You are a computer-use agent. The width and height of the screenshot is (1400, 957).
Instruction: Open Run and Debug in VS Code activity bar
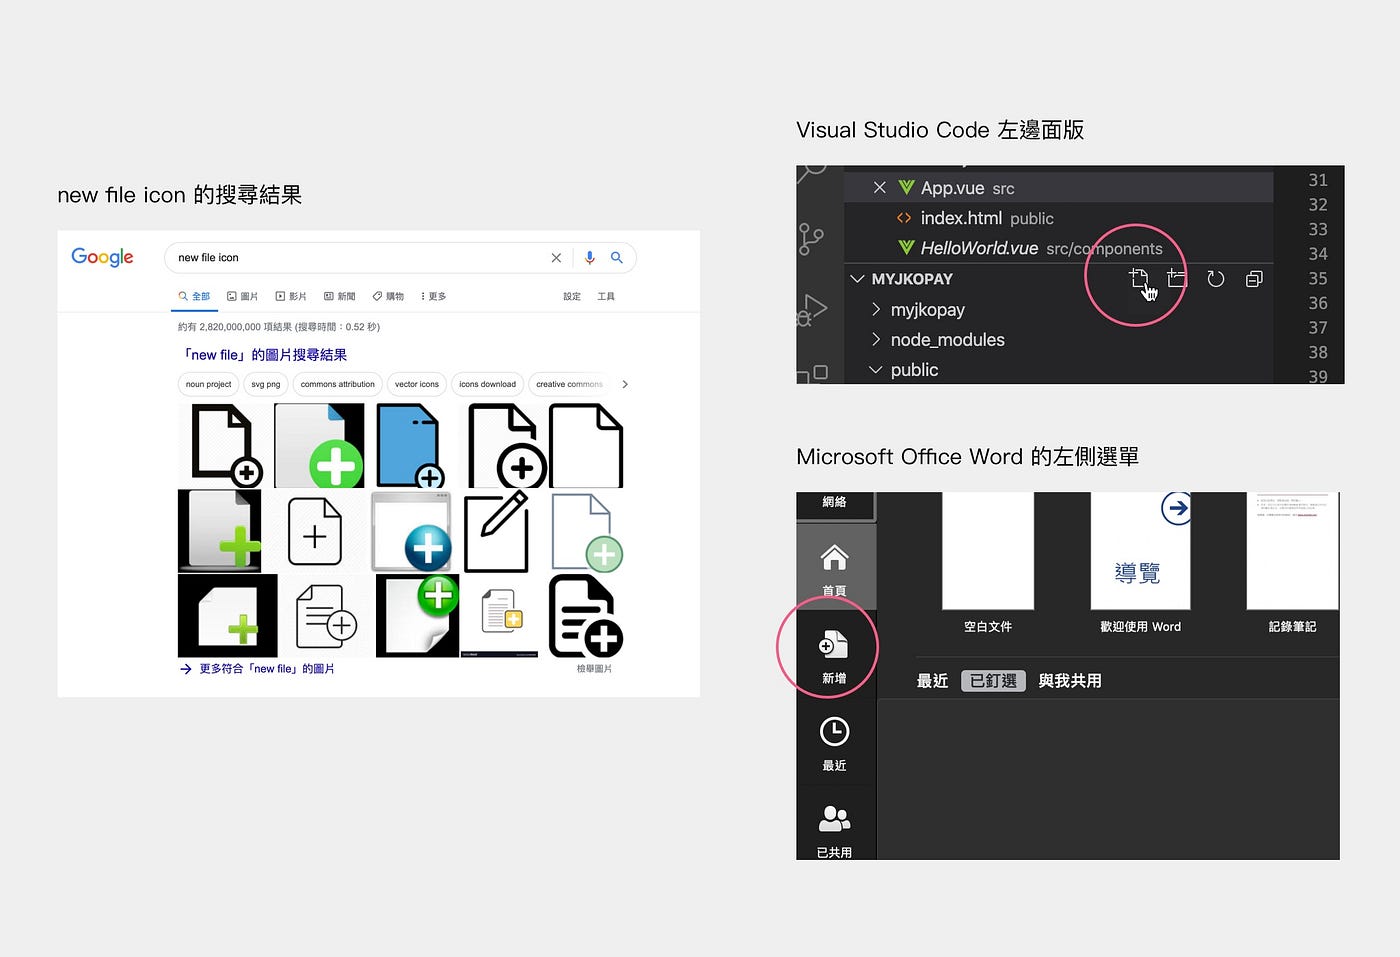click(812, 310)
